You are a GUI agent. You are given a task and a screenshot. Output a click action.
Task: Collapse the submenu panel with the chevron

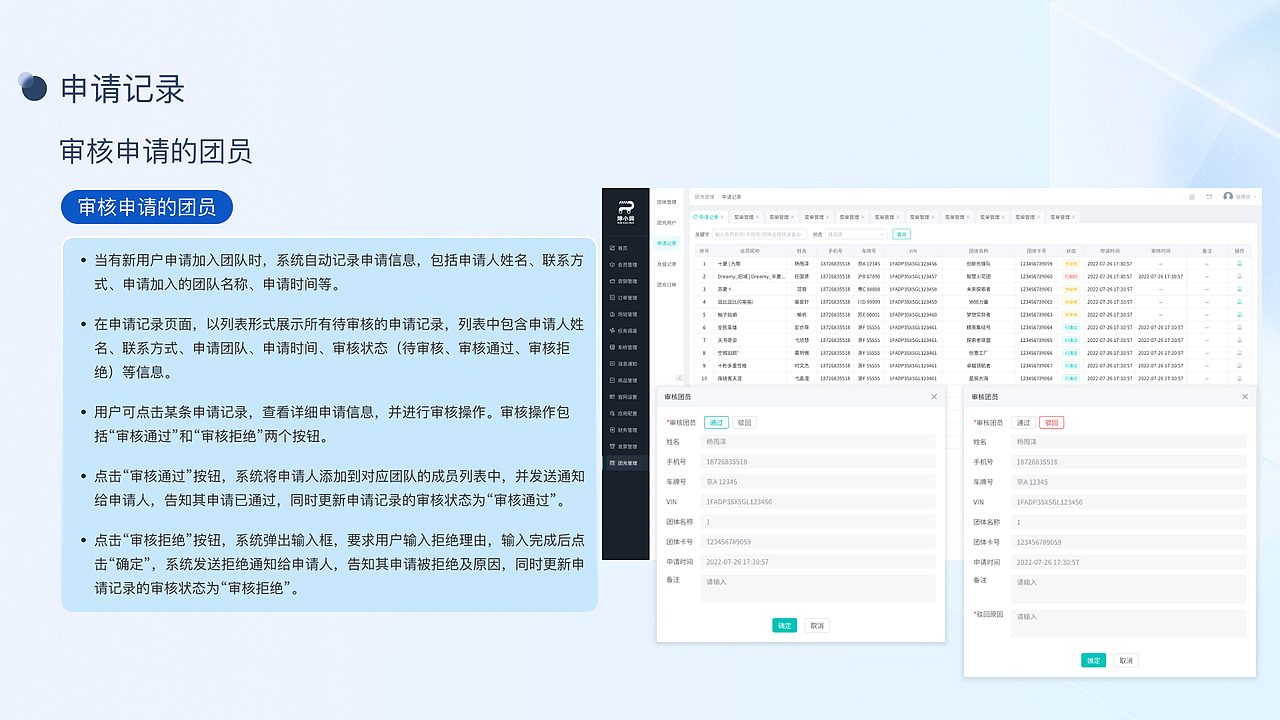(680, 376)
